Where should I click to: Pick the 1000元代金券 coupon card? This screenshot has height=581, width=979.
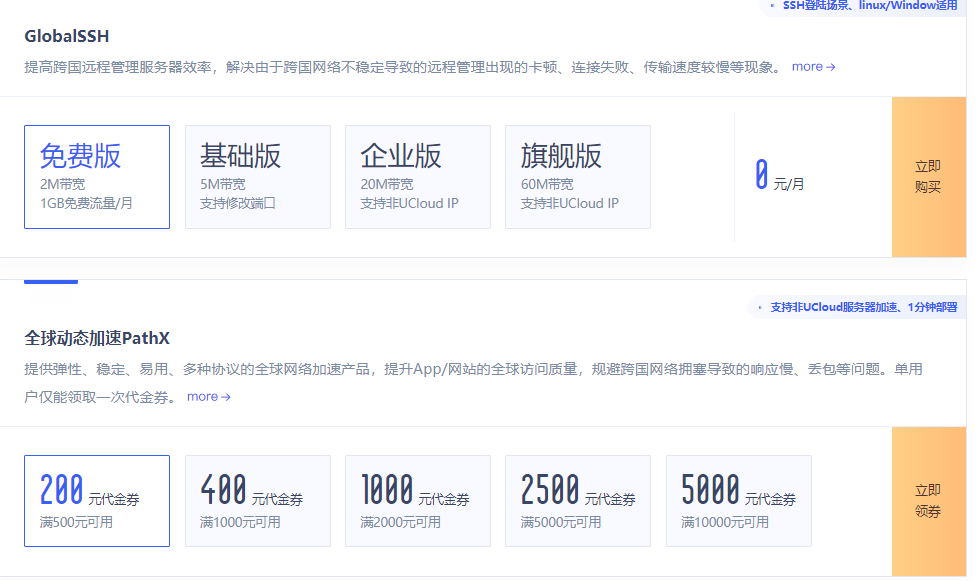pyautogui.click(x=418, y=501)
